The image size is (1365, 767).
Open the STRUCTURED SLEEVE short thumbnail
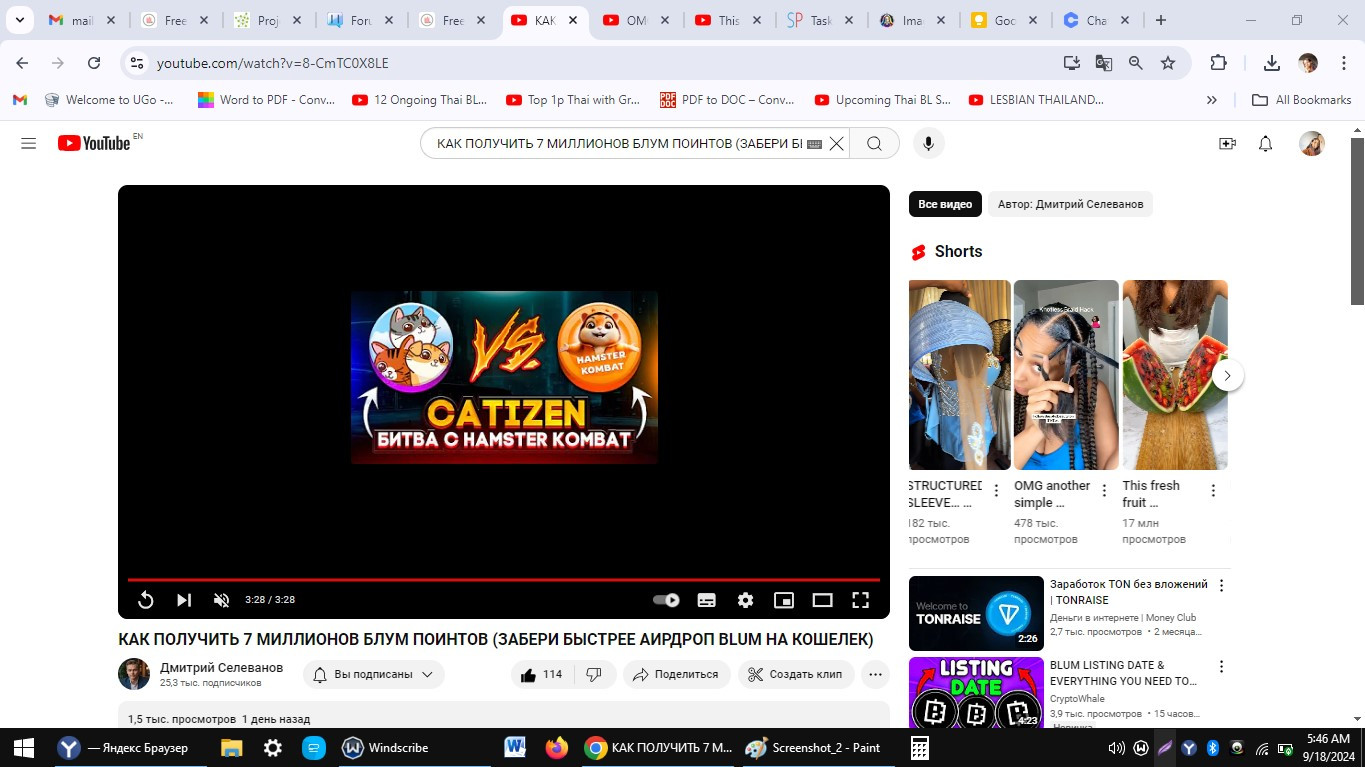point(959,375)
